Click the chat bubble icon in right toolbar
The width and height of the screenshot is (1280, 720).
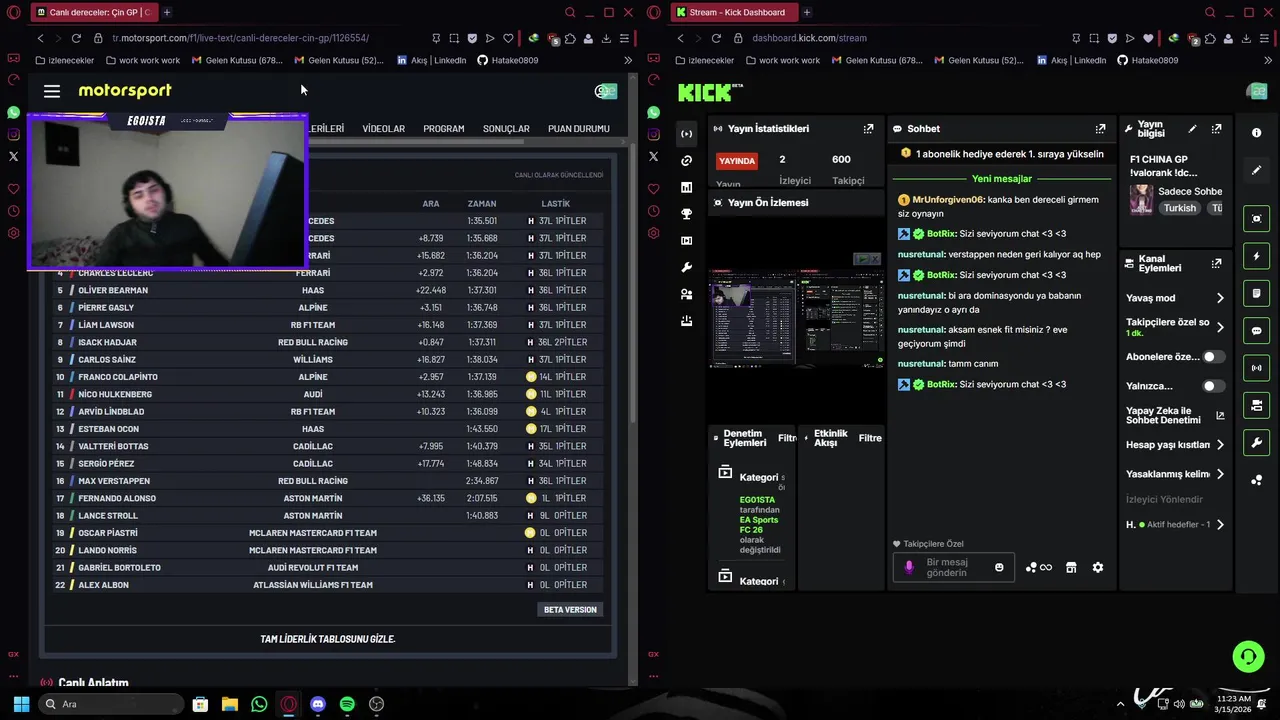click(1257, 331)
